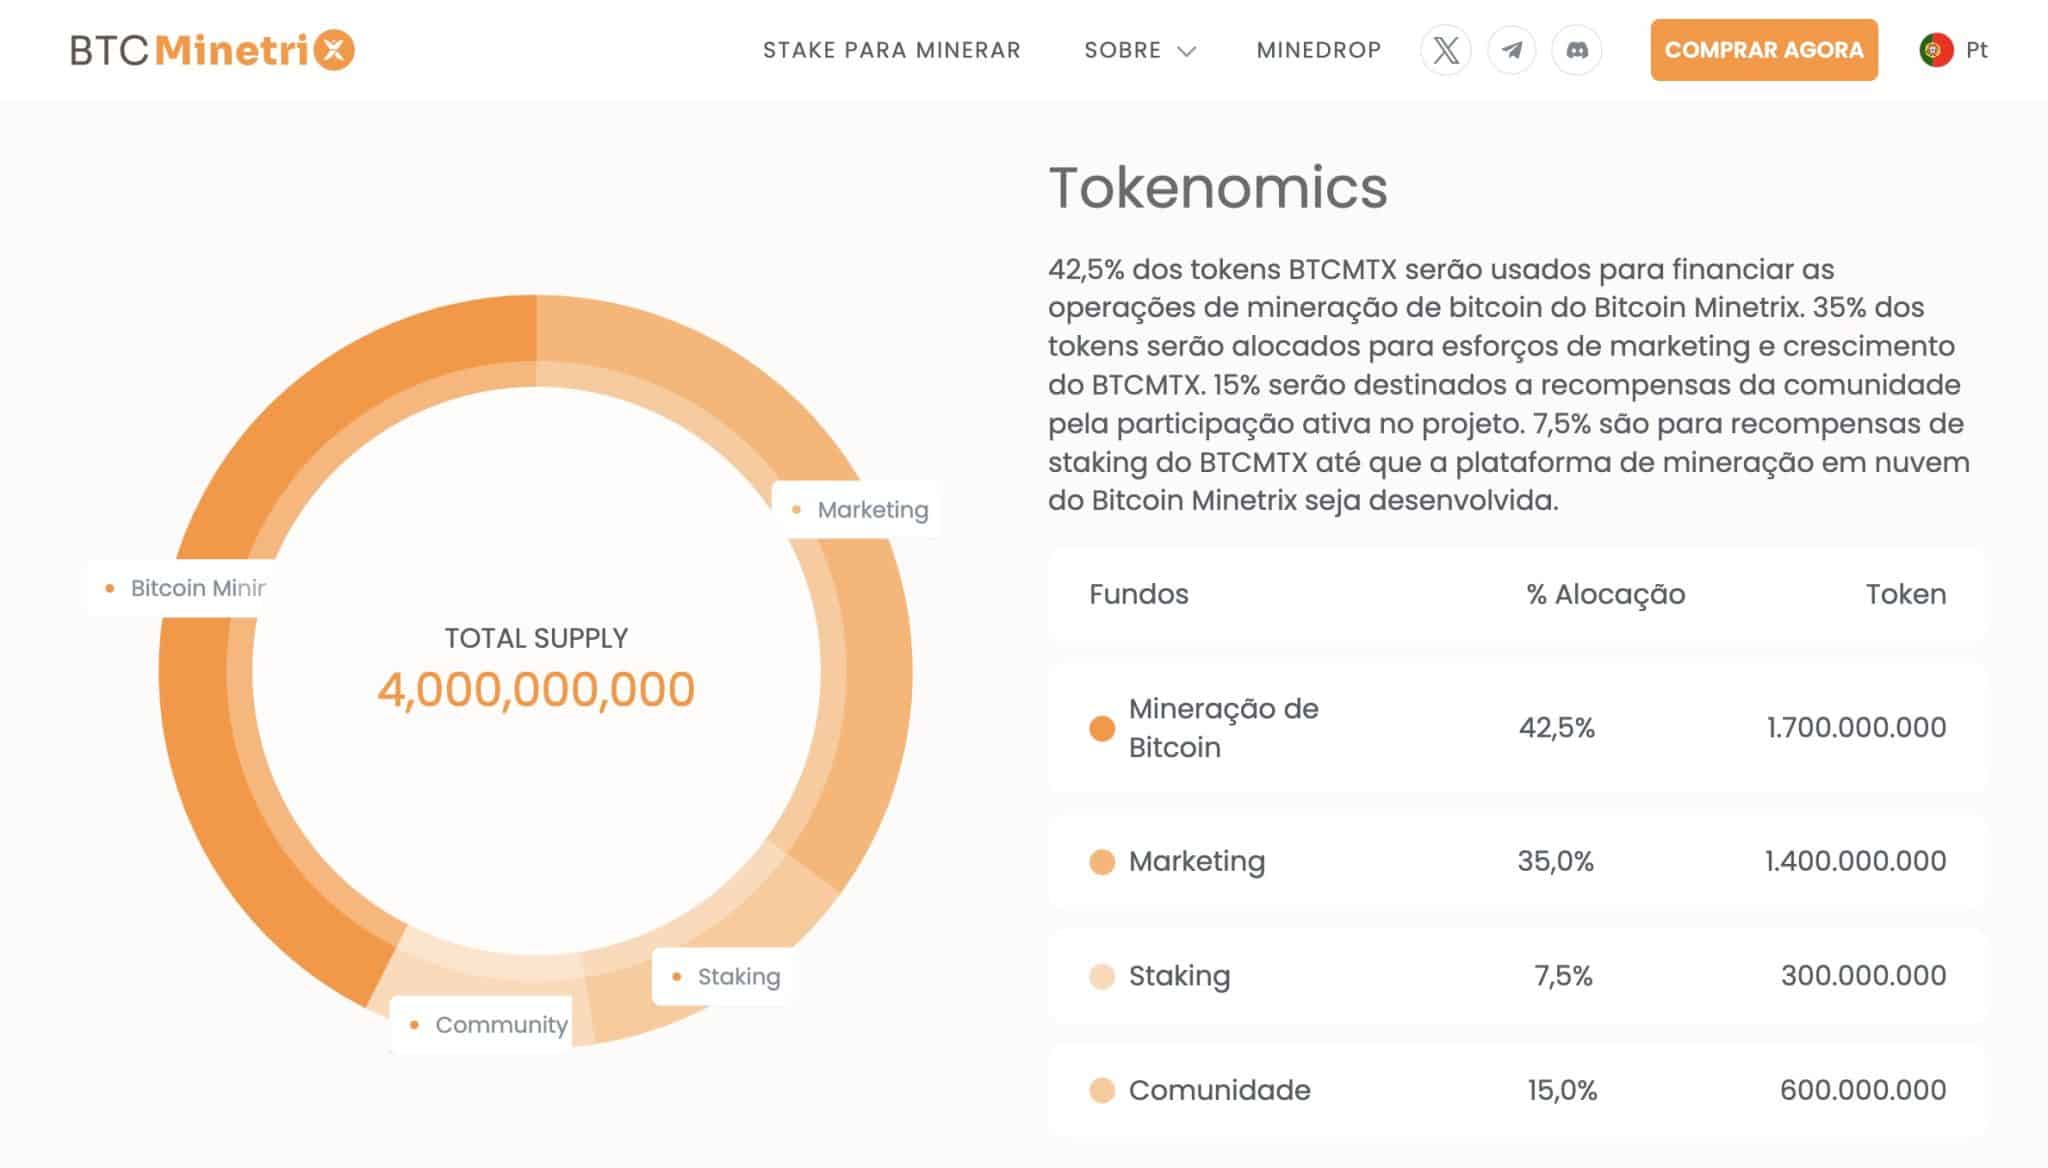
Task: Click the % Alocação column header
Action: (1606, 594)
